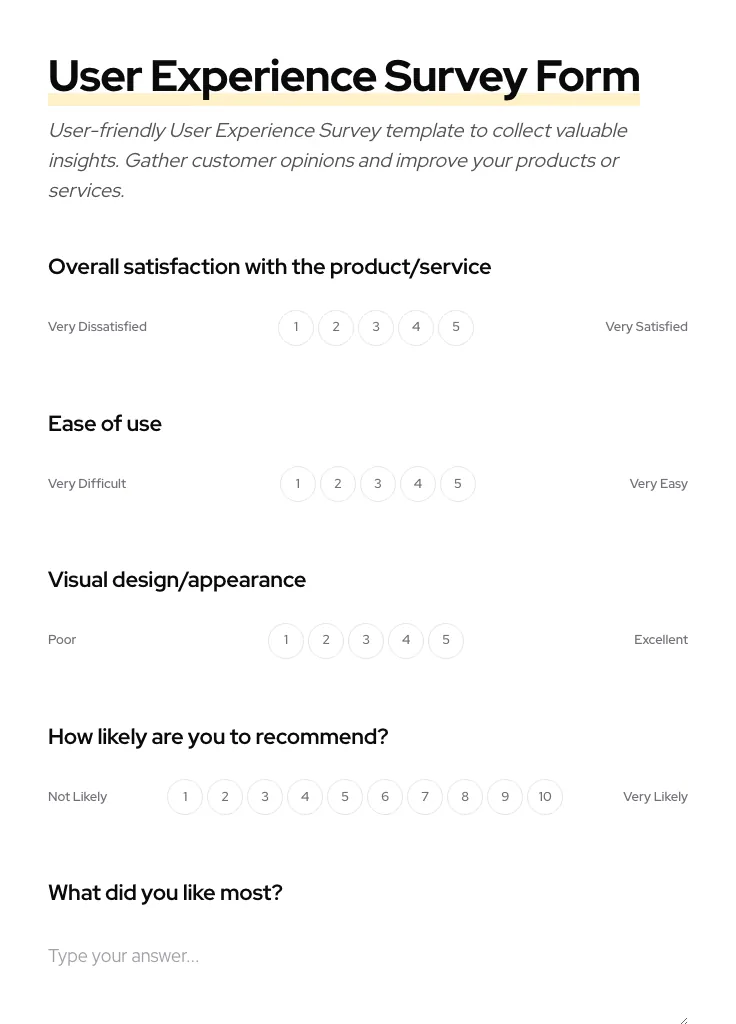Image resolution: width=736 pixels, height=1024 pixels.
Task: Select rating 3 for overall satisfaction
Action: point(376,327)
